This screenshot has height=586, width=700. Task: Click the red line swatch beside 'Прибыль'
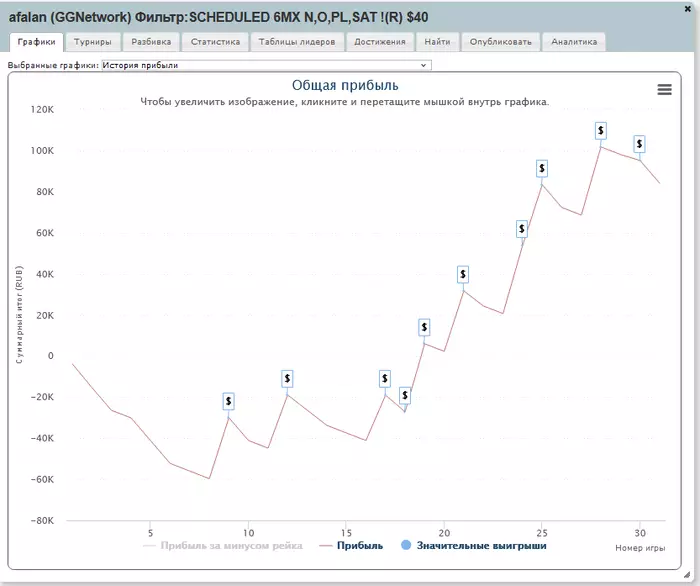326,546
